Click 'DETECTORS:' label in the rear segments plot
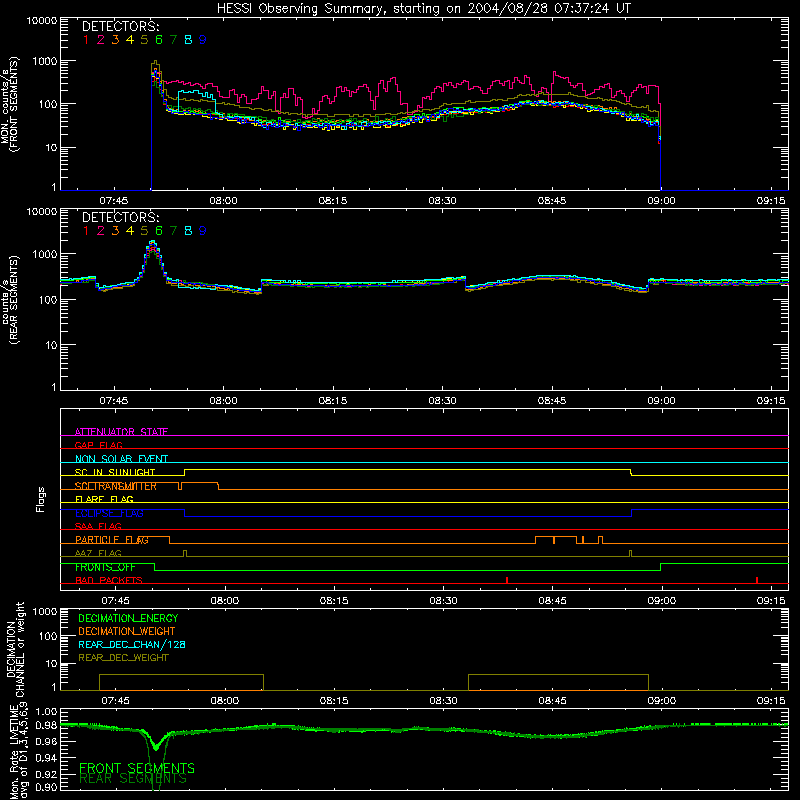 click(x=120, y=218)
